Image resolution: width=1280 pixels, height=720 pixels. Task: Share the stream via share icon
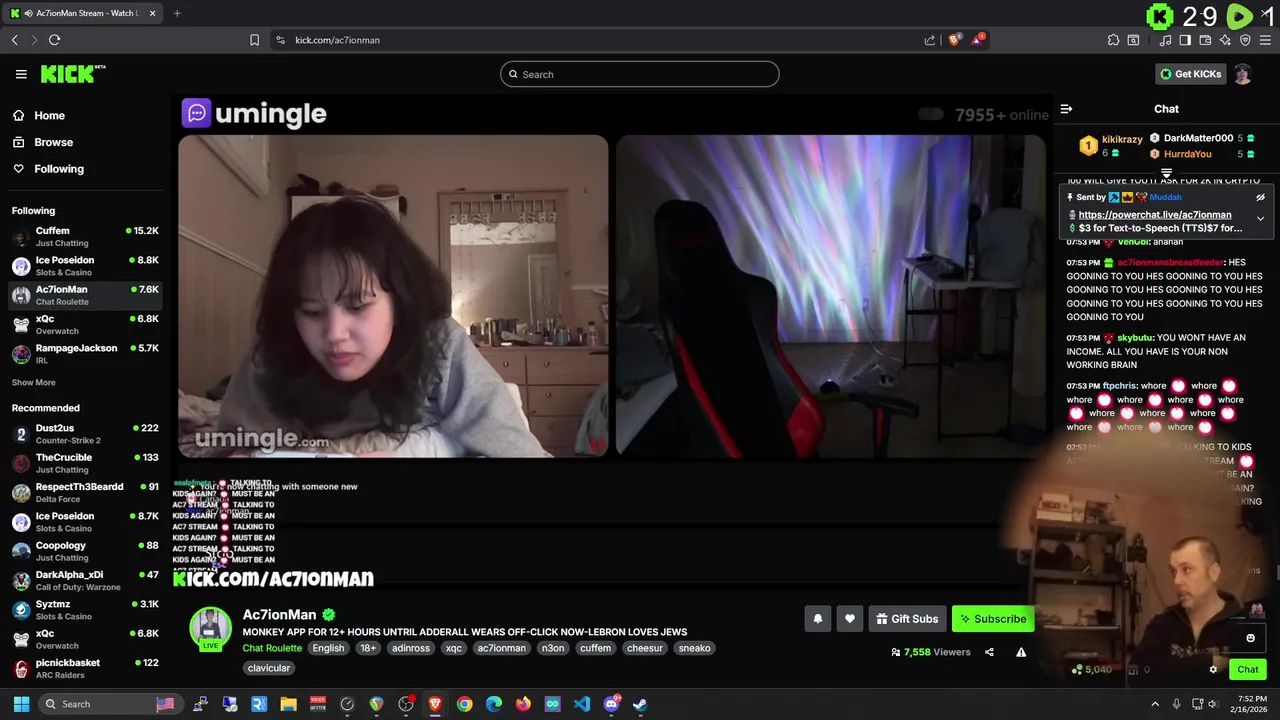click(x=989, y=652)
